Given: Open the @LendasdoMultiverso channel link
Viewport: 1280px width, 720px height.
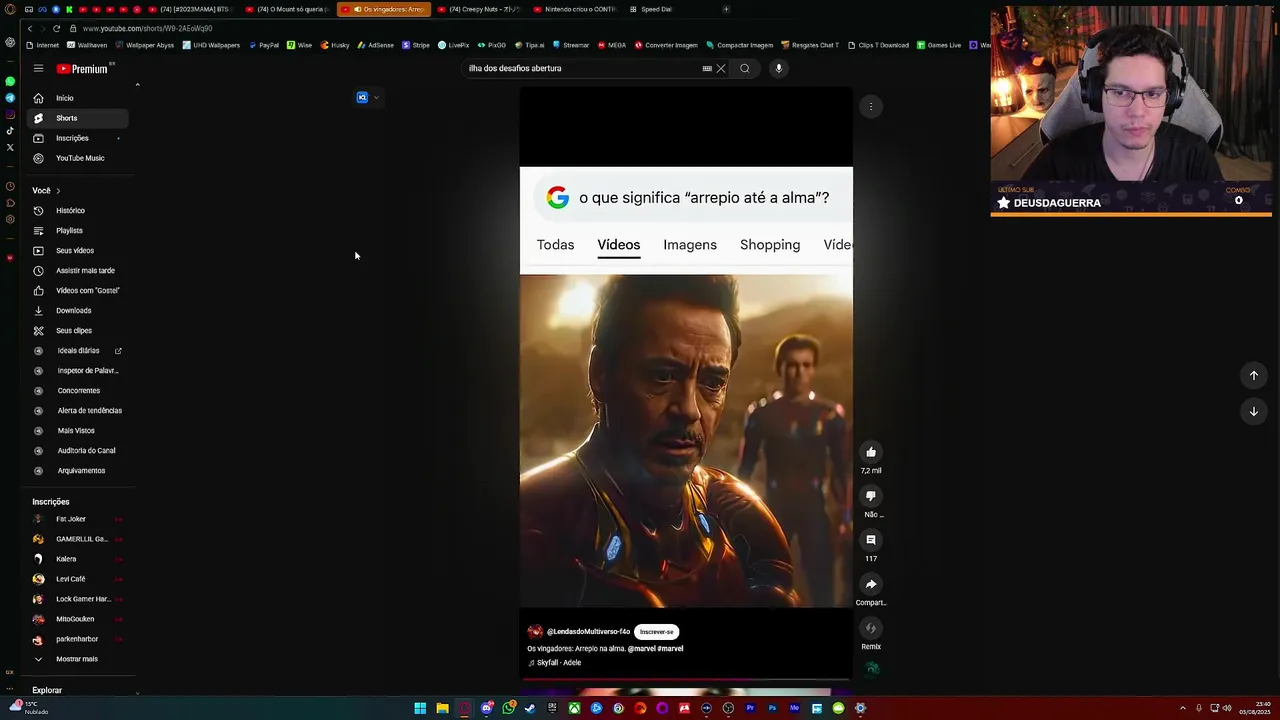Looking at the screenshot, I should (588, 632).
